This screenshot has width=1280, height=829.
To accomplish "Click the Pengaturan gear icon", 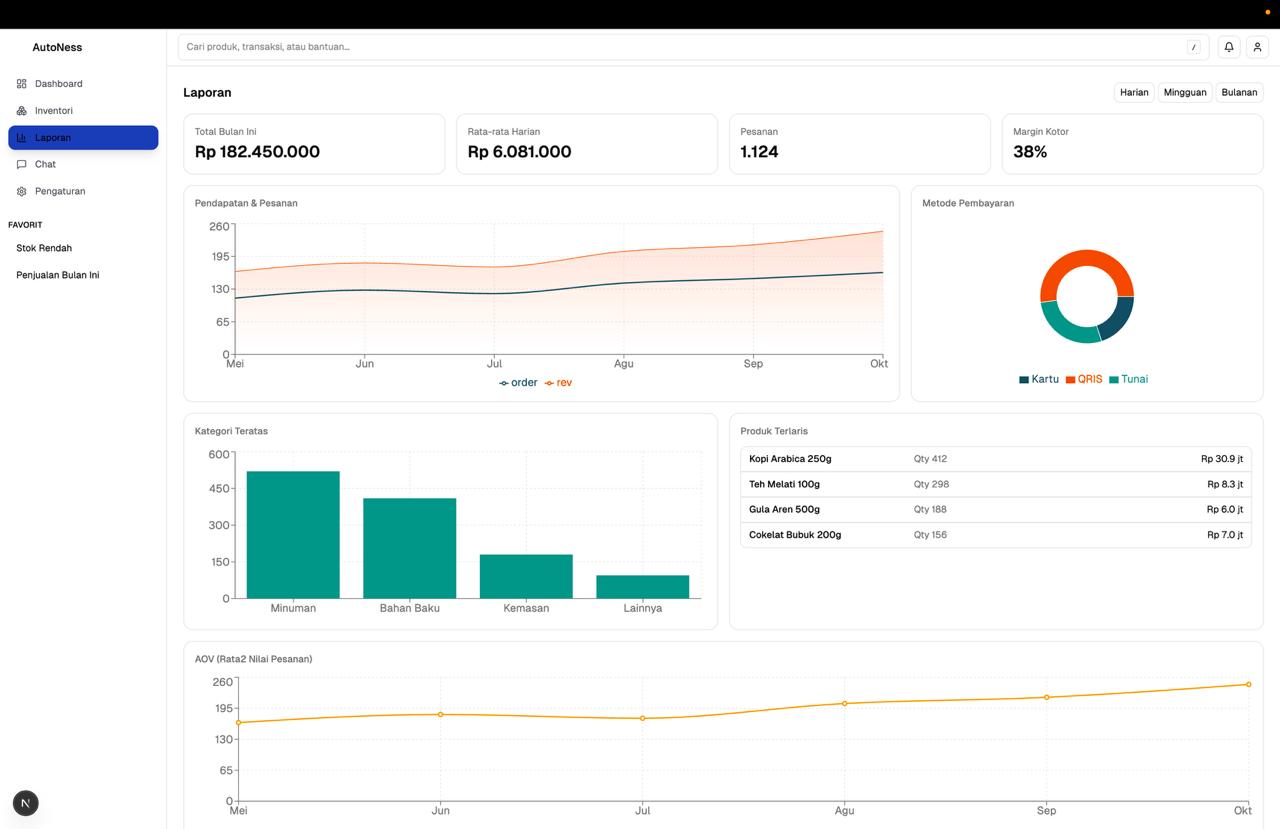I will coord(22,191).
